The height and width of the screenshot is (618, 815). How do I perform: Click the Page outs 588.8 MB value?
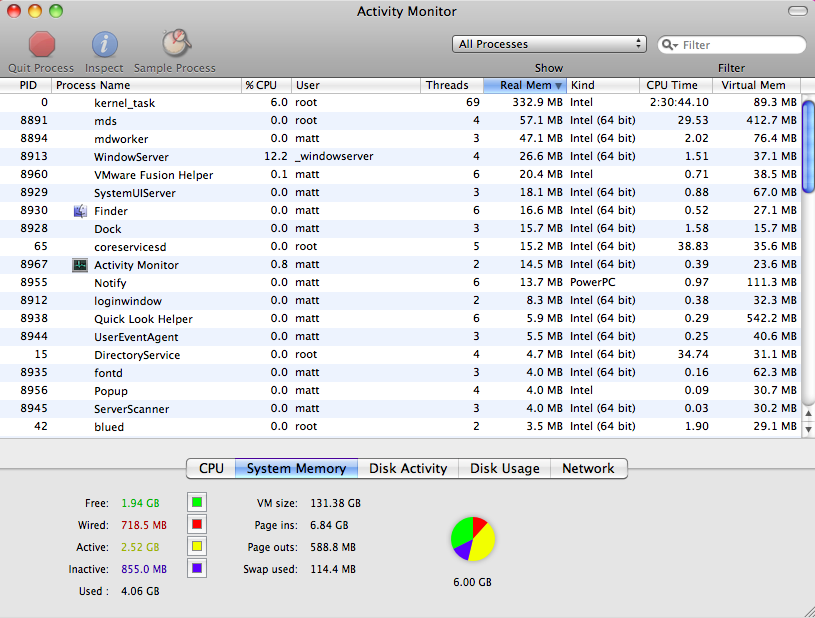[333, 547]
